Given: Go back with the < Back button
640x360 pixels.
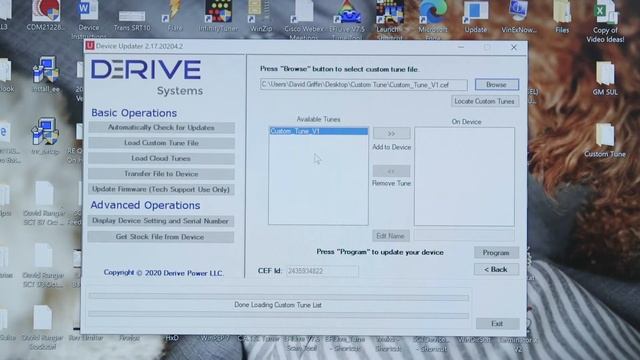Looking at the screenshot, I should pyautogui.click(x=496, y=269).
